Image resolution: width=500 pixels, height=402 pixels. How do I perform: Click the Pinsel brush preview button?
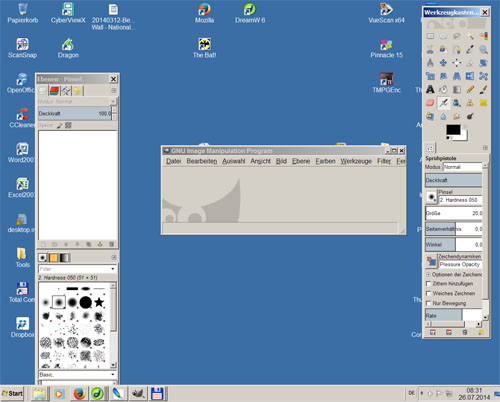(x=431, y=197)
